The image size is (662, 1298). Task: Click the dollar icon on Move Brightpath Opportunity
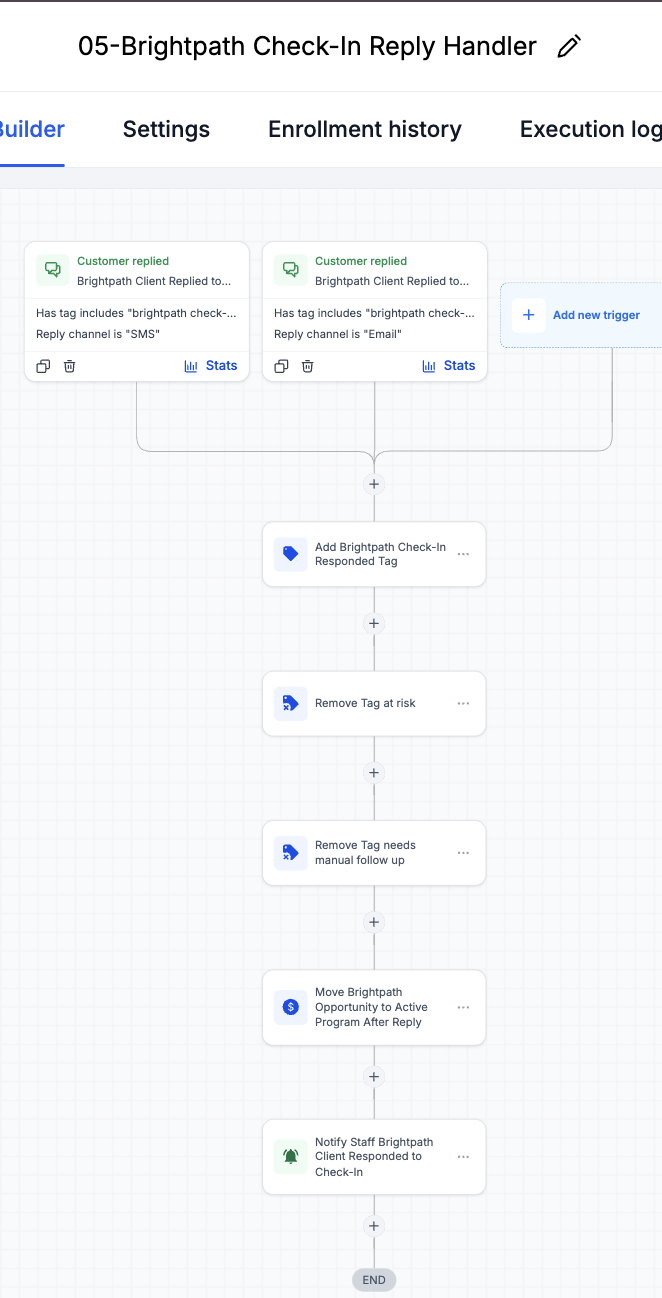coord(291,1007)
